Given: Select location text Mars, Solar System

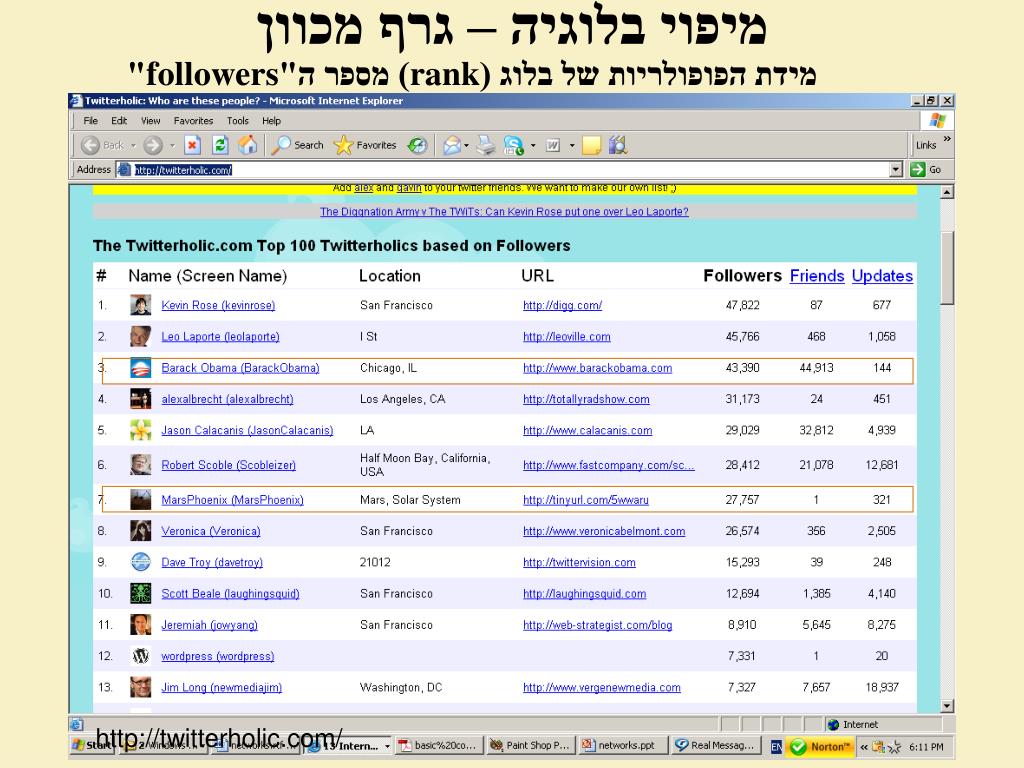Looking at the screenshot, I should [x=410, y=500].
